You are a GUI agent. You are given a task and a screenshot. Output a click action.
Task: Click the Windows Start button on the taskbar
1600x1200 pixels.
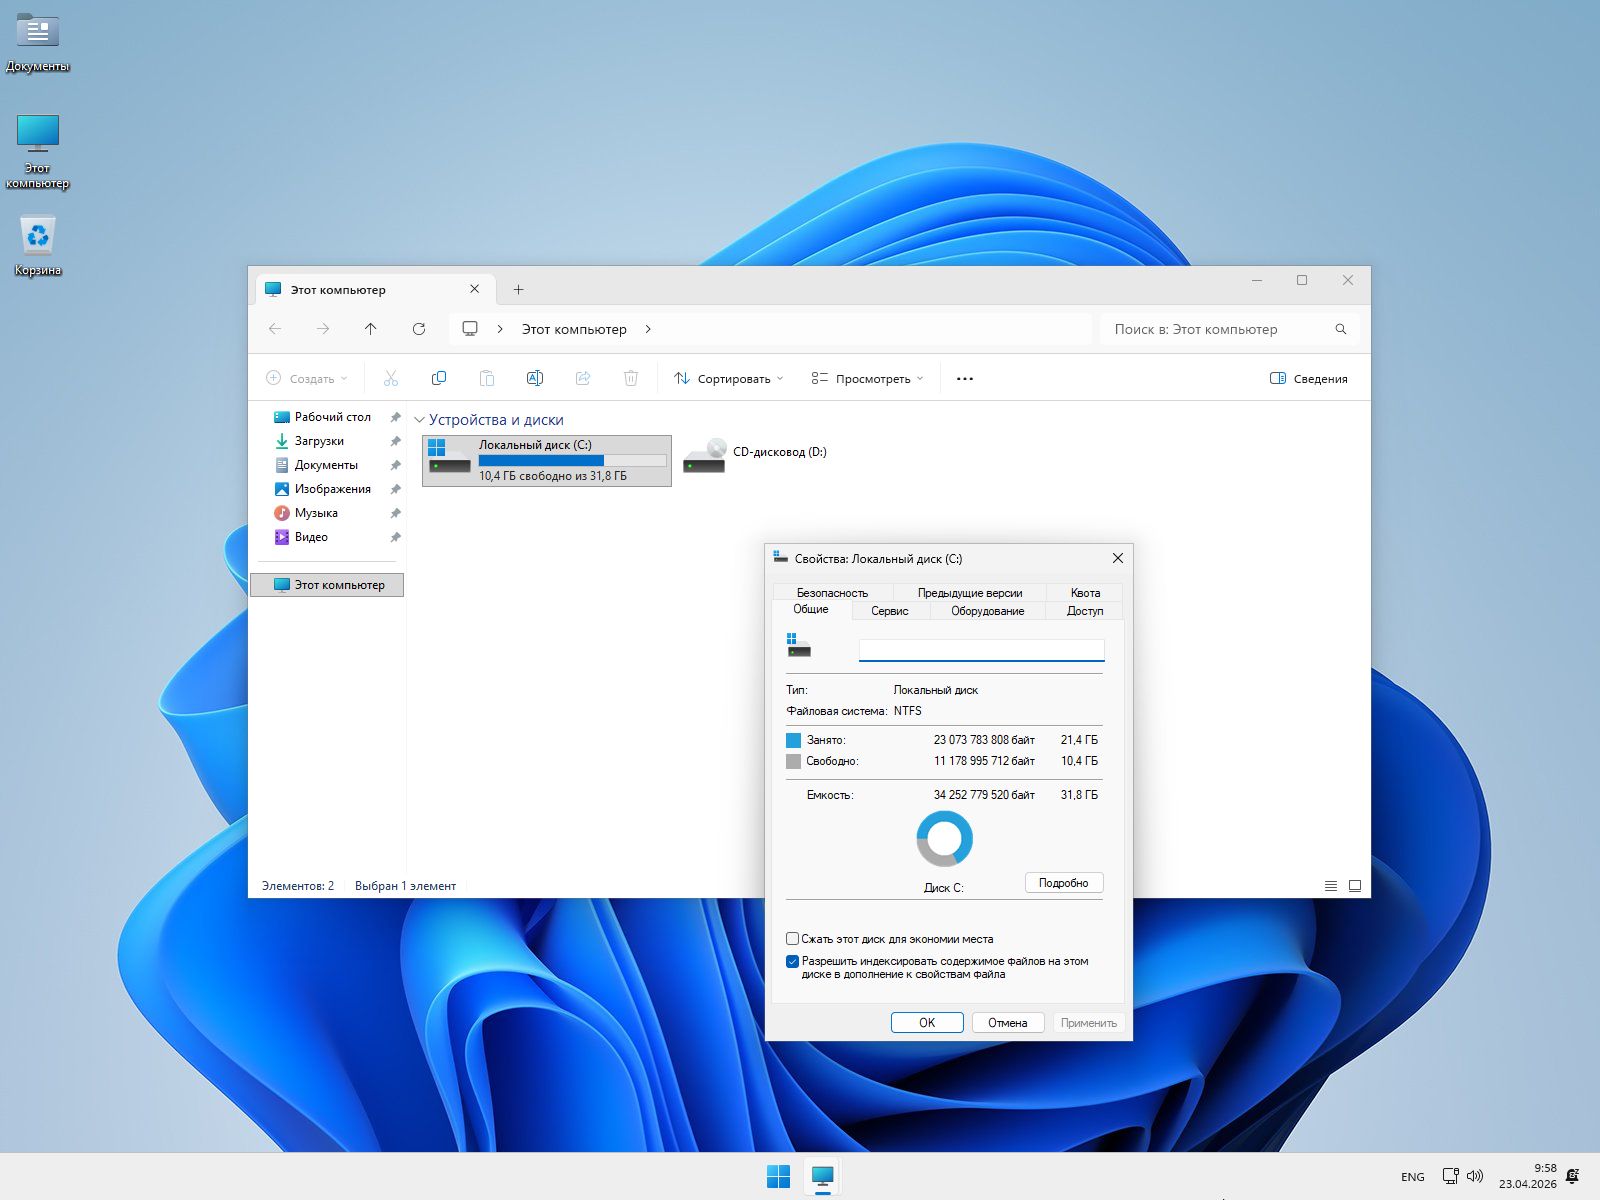(x=778, y=1176)
